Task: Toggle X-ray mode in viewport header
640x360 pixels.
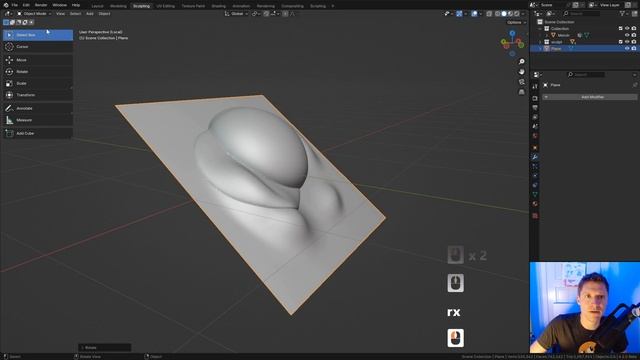Action: 489,14
